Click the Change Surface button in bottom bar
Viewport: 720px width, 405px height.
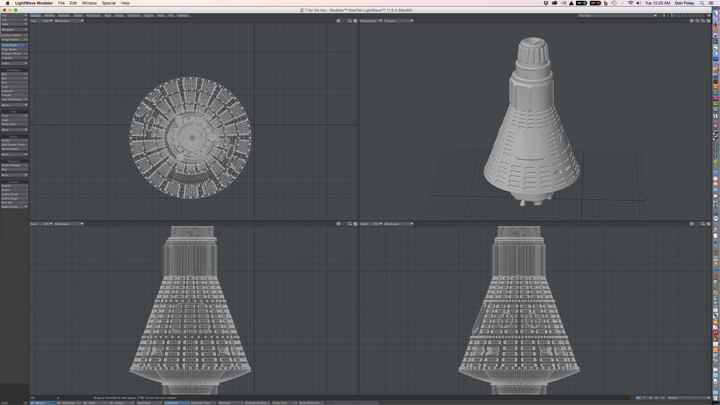coord(257,403)
